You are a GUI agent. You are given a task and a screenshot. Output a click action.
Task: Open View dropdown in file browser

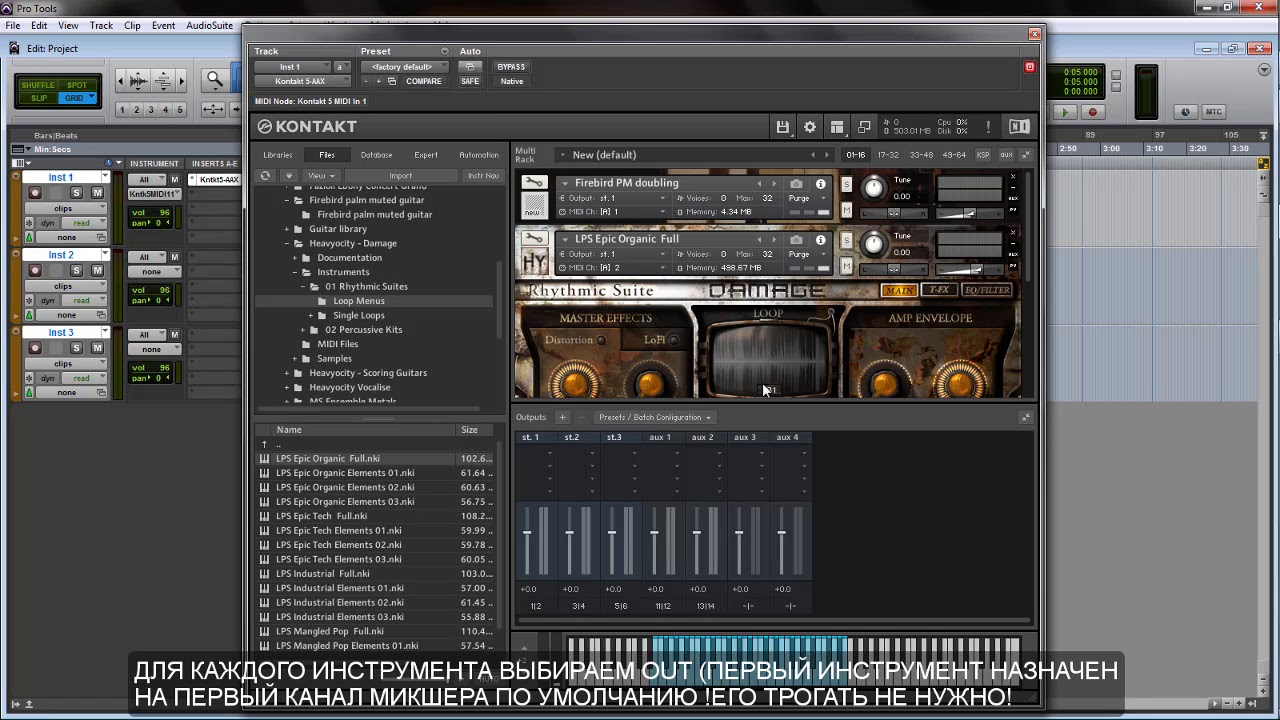pyautogui.click(x=320, y=175)
